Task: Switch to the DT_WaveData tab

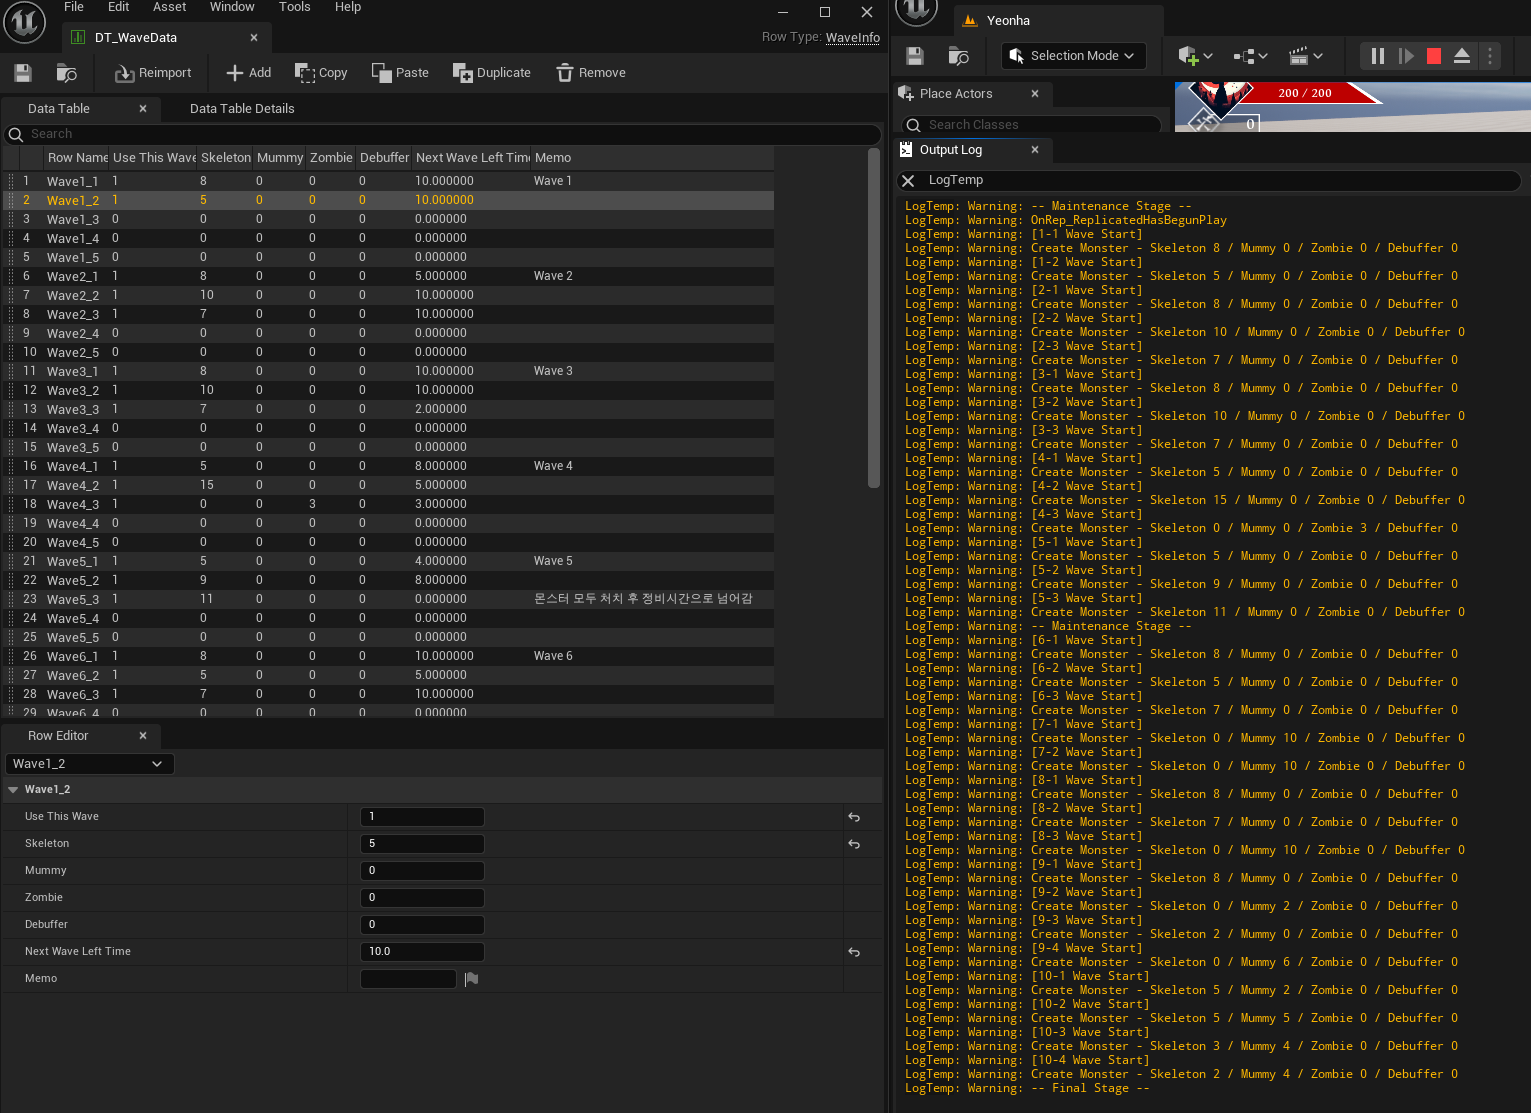Action: point(136,38)
